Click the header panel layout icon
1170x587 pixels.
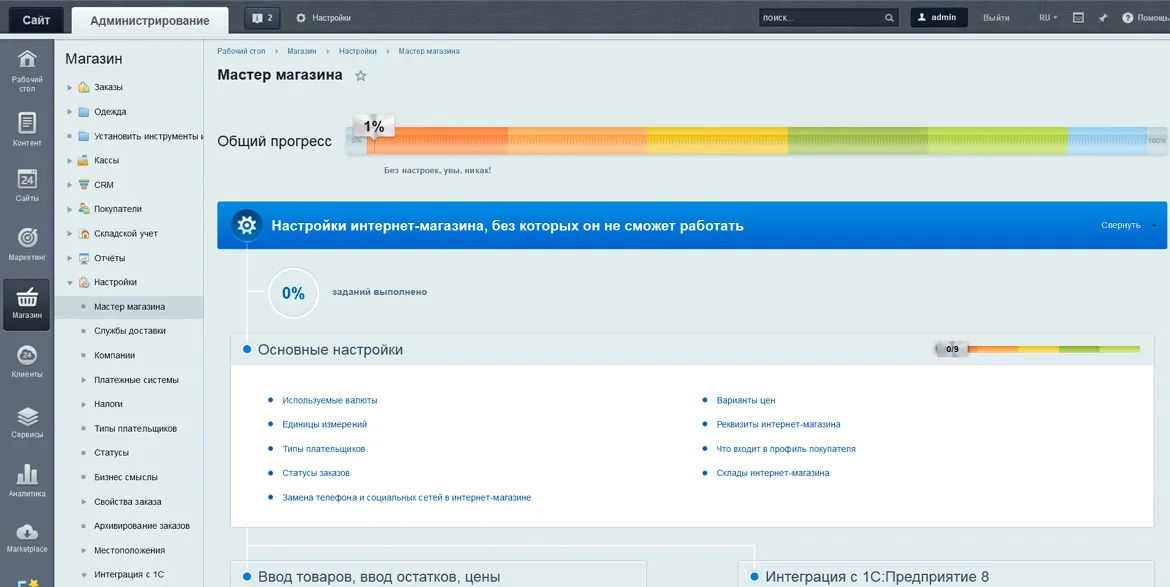click(1078, 18)
